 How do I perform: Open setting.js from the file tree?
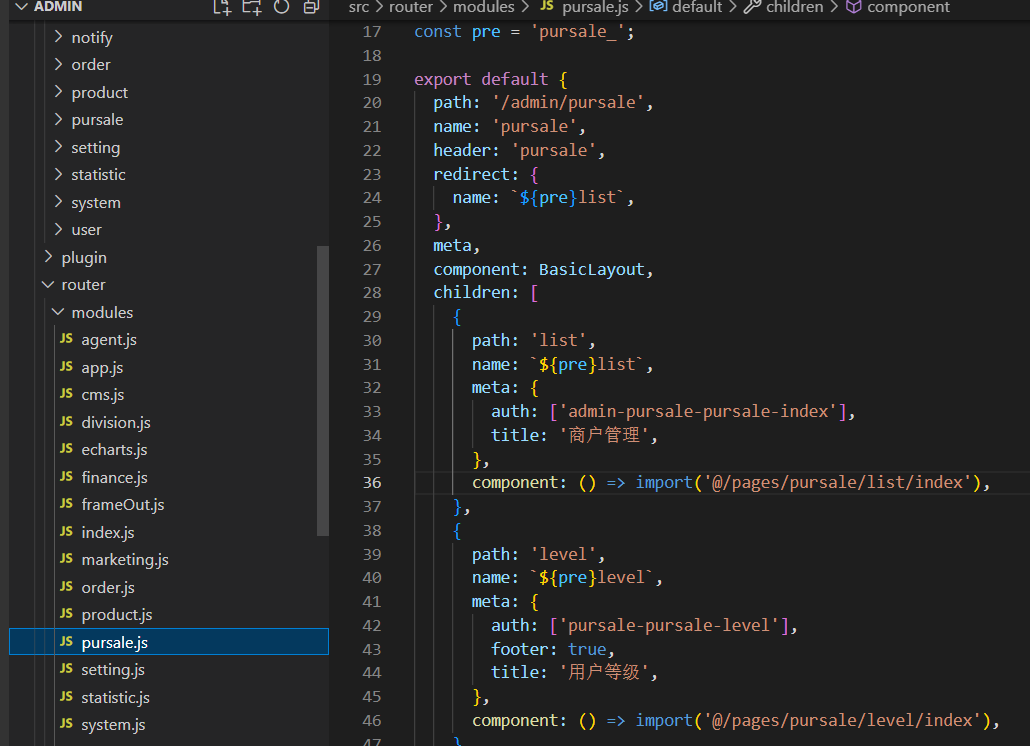(113, 669)
